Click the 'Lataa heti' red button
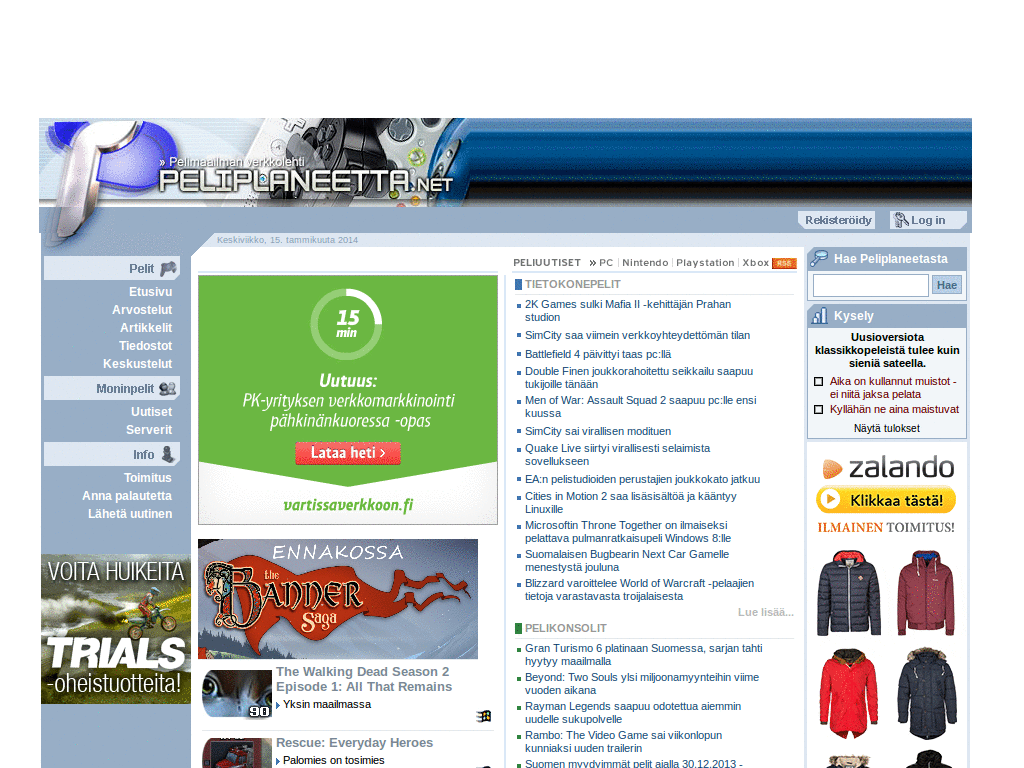The width and height of the screenshot is (1024, 768). click(x=347, y=453)
